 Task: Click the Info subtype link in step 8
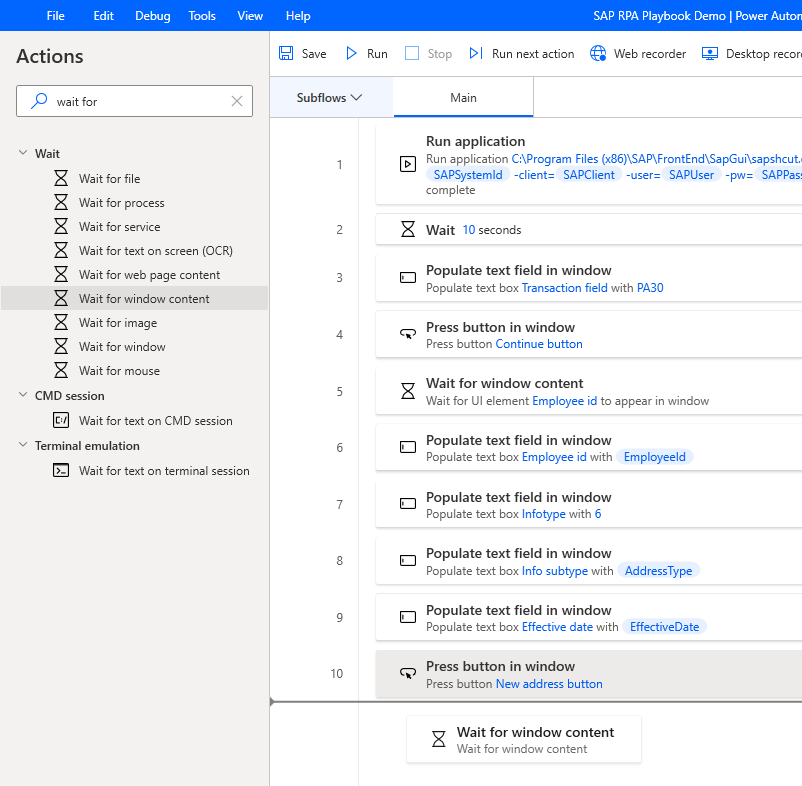pos(555,571)
